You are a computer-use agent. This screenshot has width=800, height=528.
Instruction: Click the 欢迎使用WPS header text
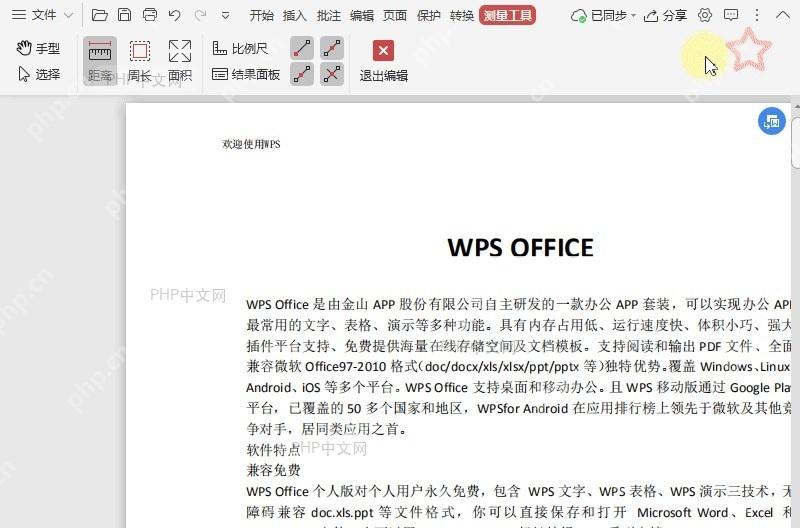251,144
